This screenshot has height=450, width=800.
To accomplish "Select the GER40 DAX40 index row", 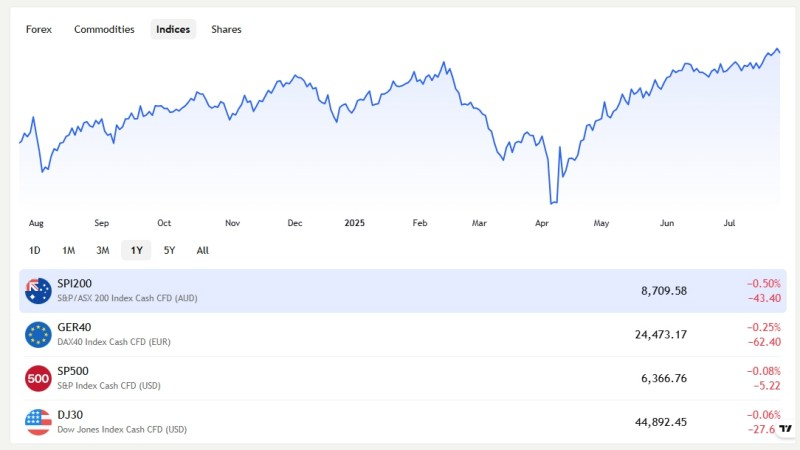I will (x=403, y=335).
